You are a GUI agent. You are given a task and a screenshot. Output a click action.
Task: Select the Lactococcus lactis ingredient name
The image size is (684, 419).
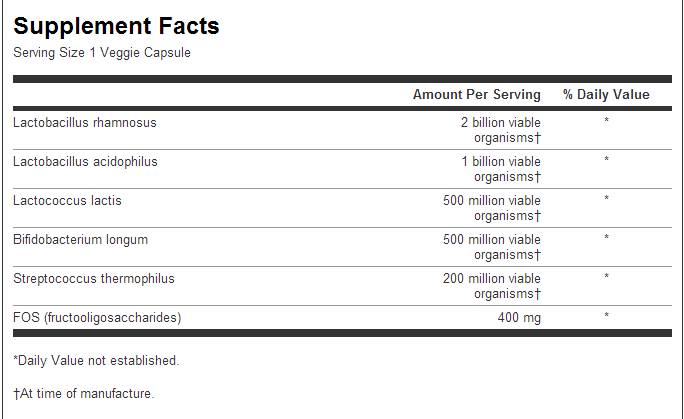[x=66, y=201]
